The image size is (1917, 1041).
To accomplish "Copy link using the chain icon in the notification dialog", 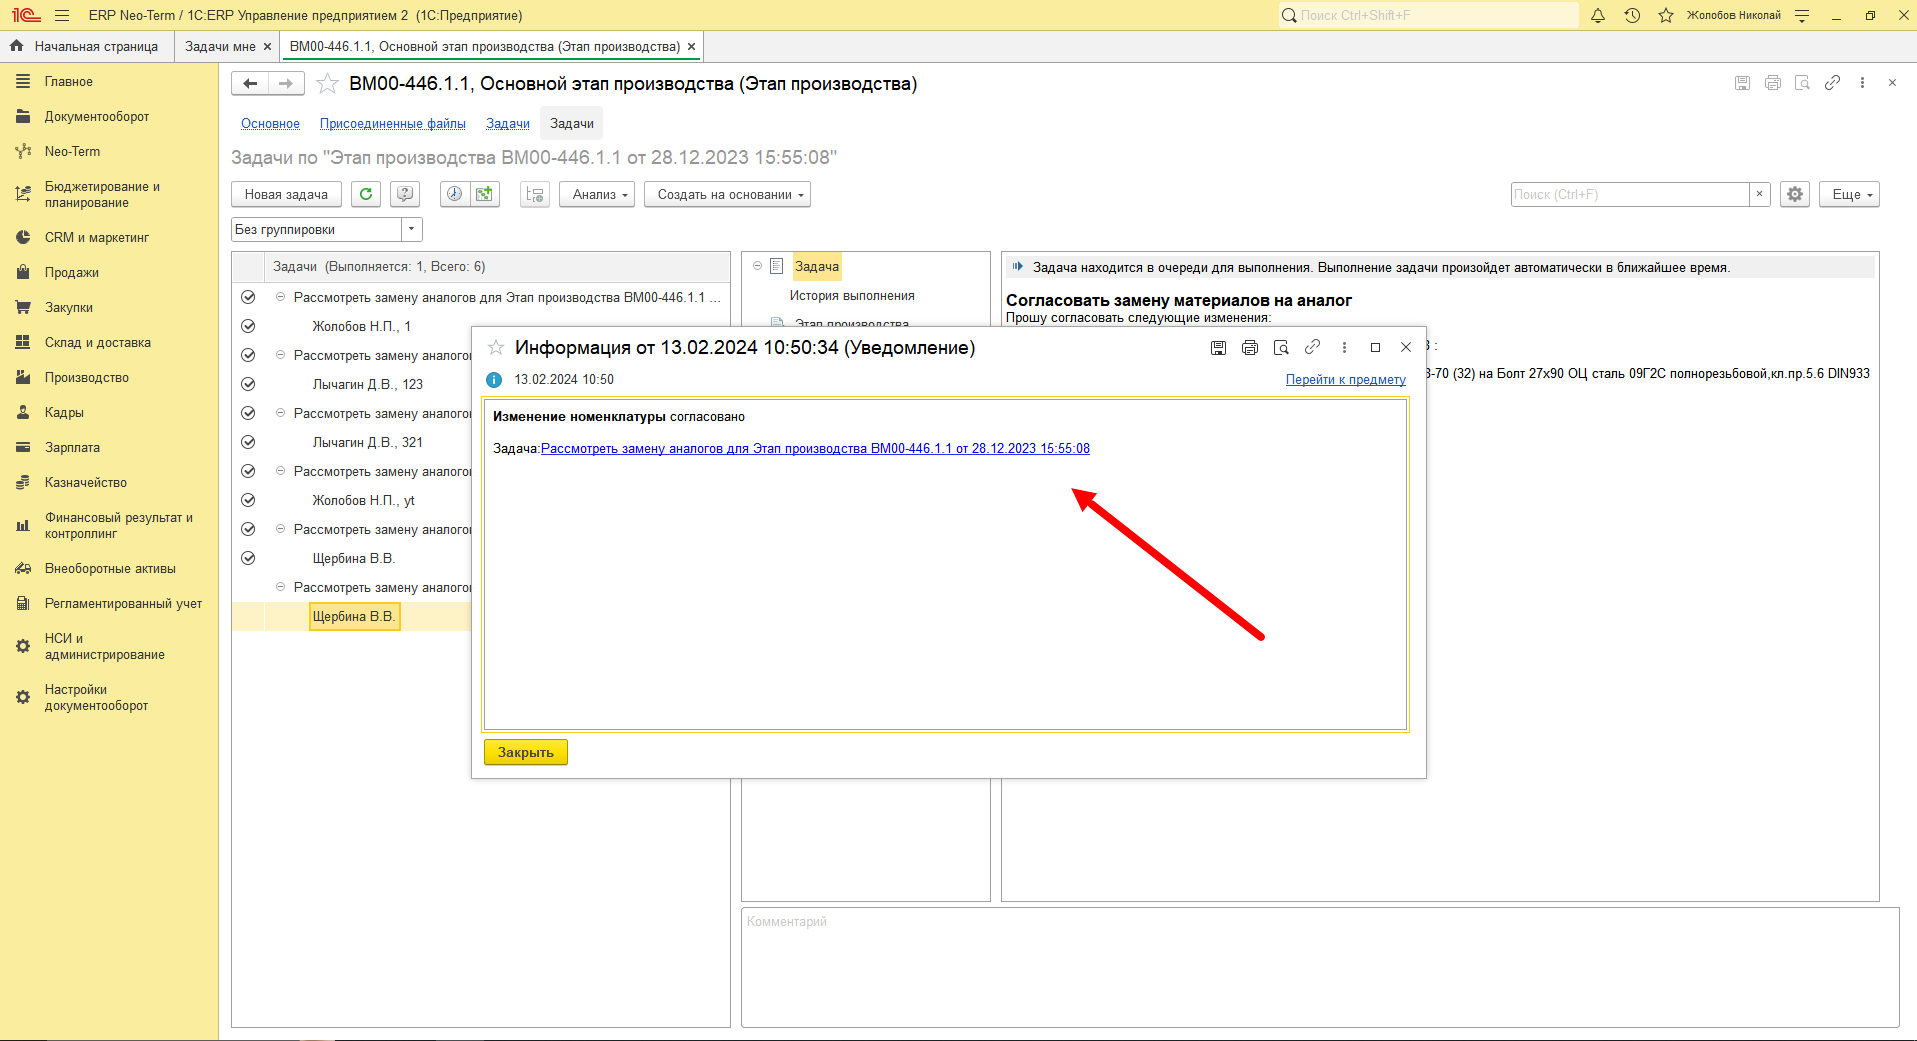I will pos(1312,347).
